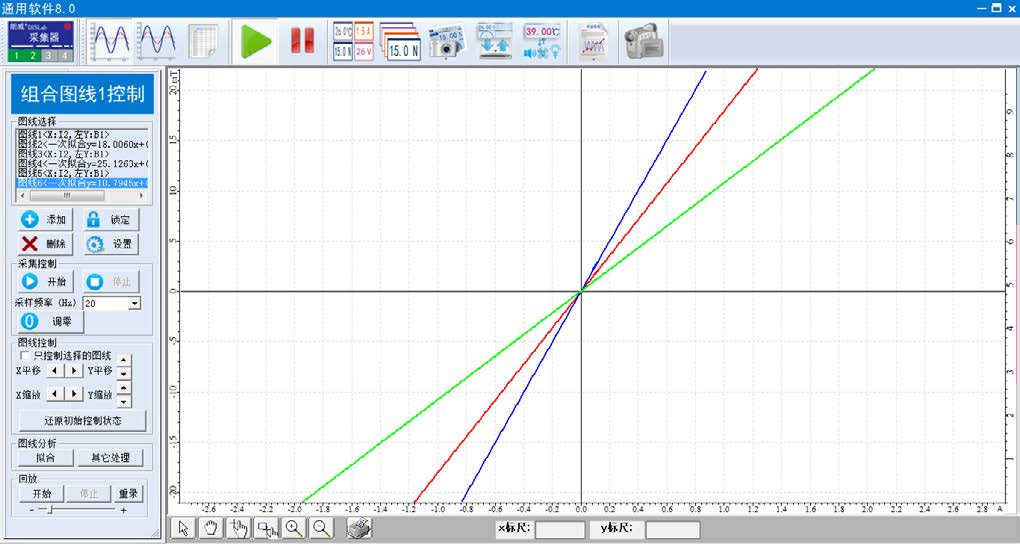Select the zoom-in magnifier tool
Screen dimensions: 1020x544
(294, 529)
